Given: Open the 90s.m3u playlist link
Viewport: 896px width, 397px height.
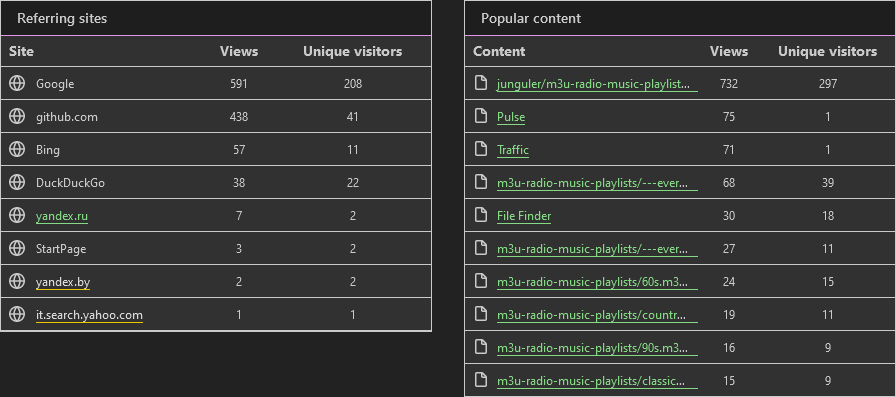Looking at the screenshot, I should pos(597,348).
